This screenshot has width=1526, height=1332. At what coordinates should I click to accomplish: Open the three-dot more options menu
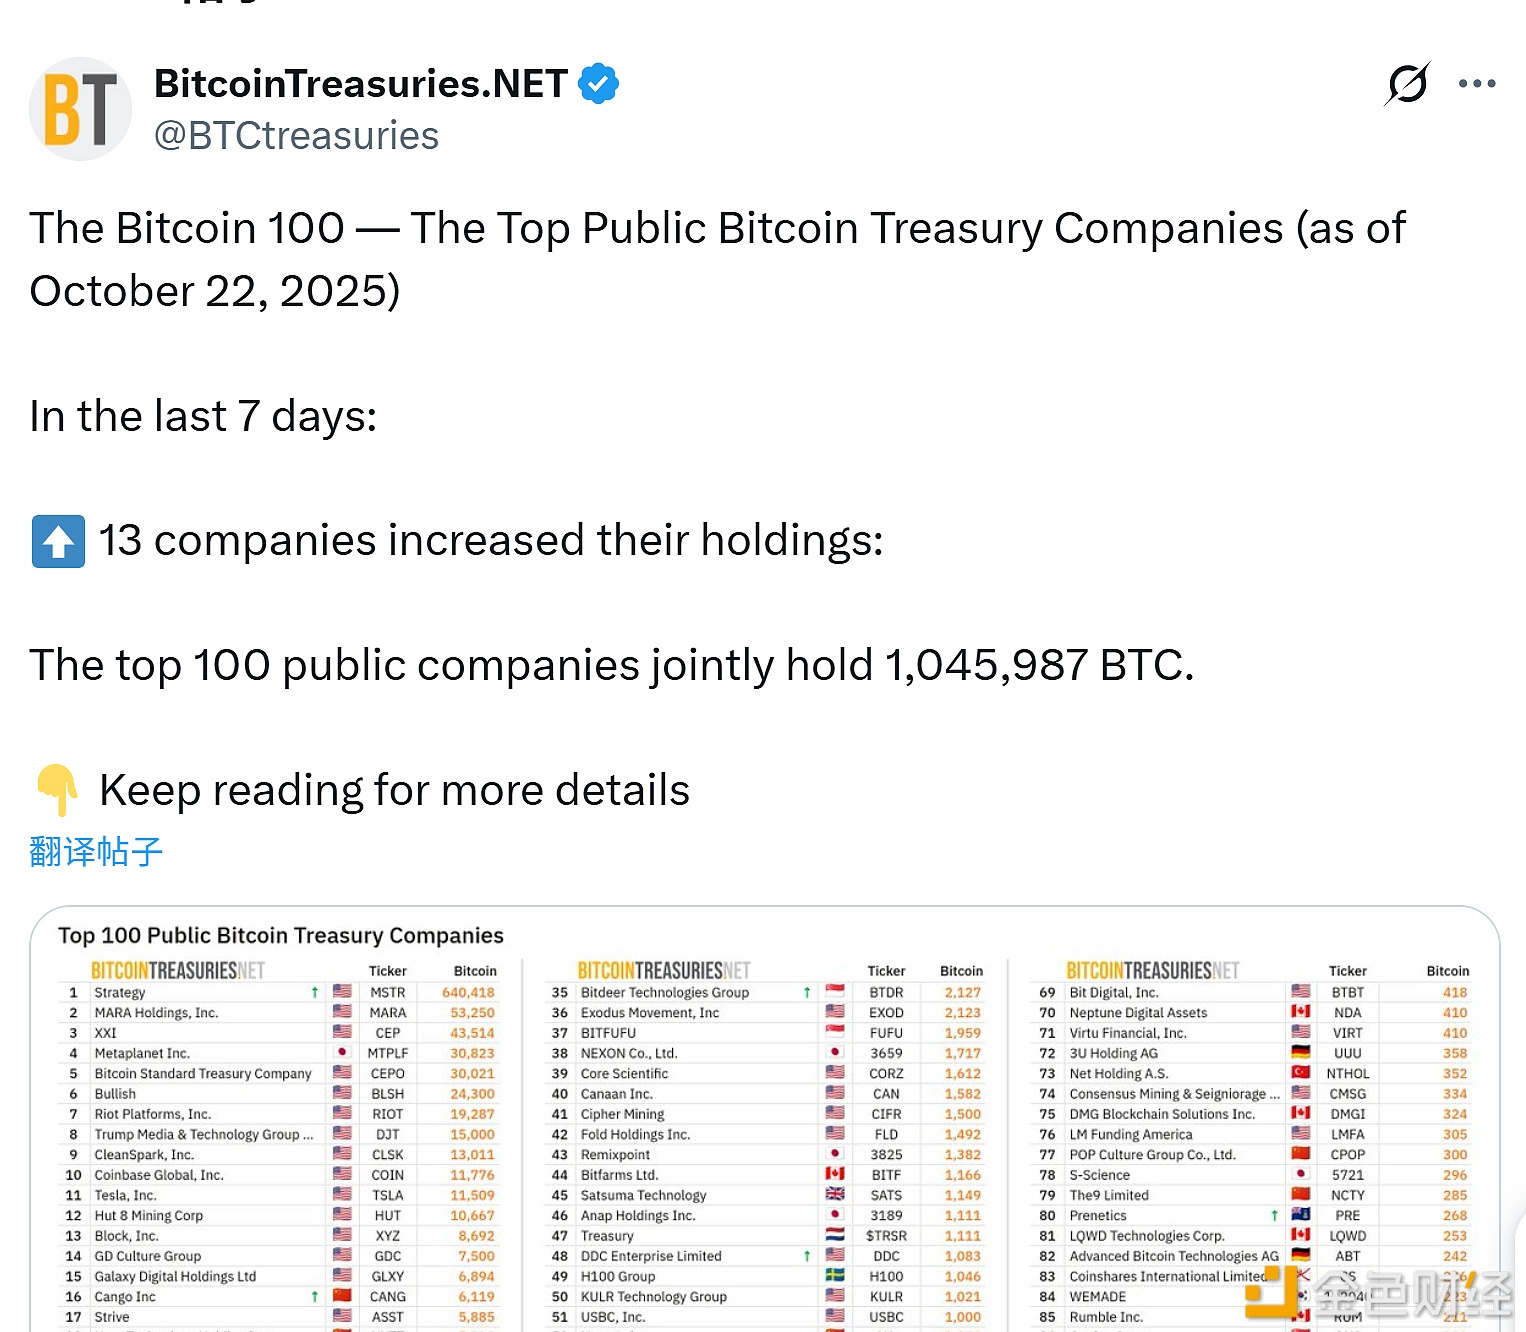(x=1477, y=84)
